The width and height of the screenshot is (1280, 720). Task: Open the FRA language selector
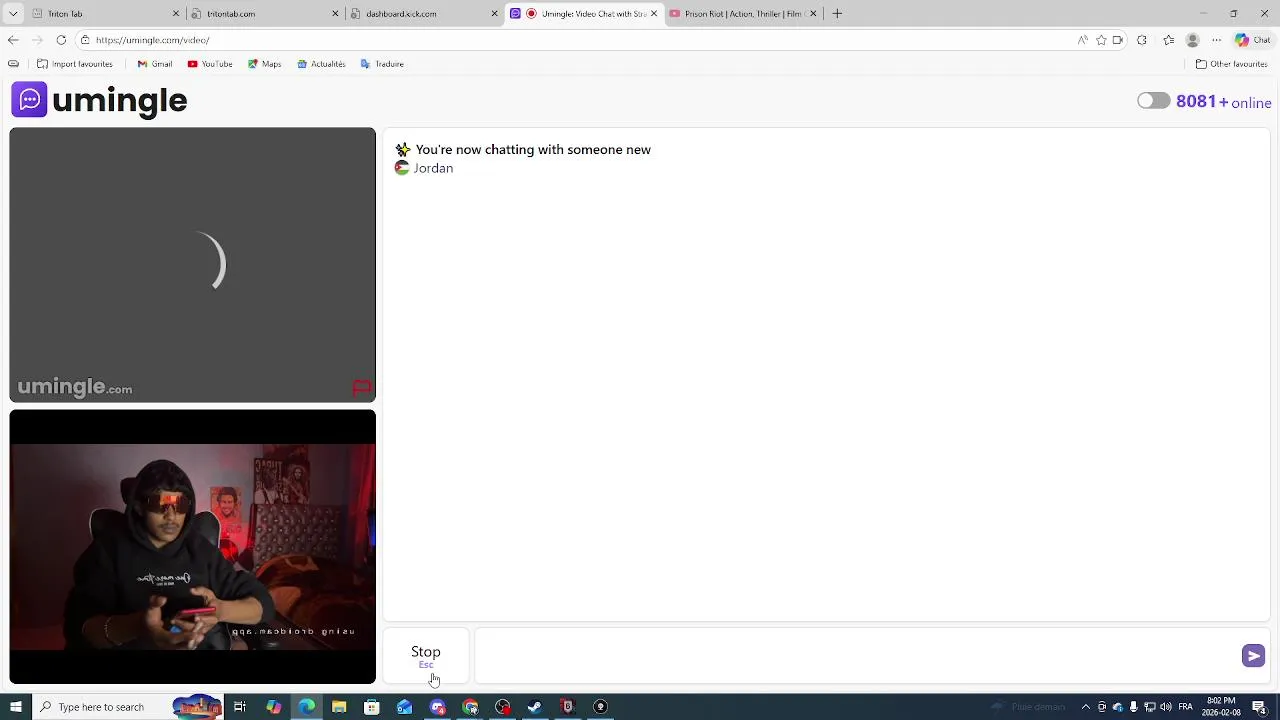pyautogui.click(x=1186, y=707)
